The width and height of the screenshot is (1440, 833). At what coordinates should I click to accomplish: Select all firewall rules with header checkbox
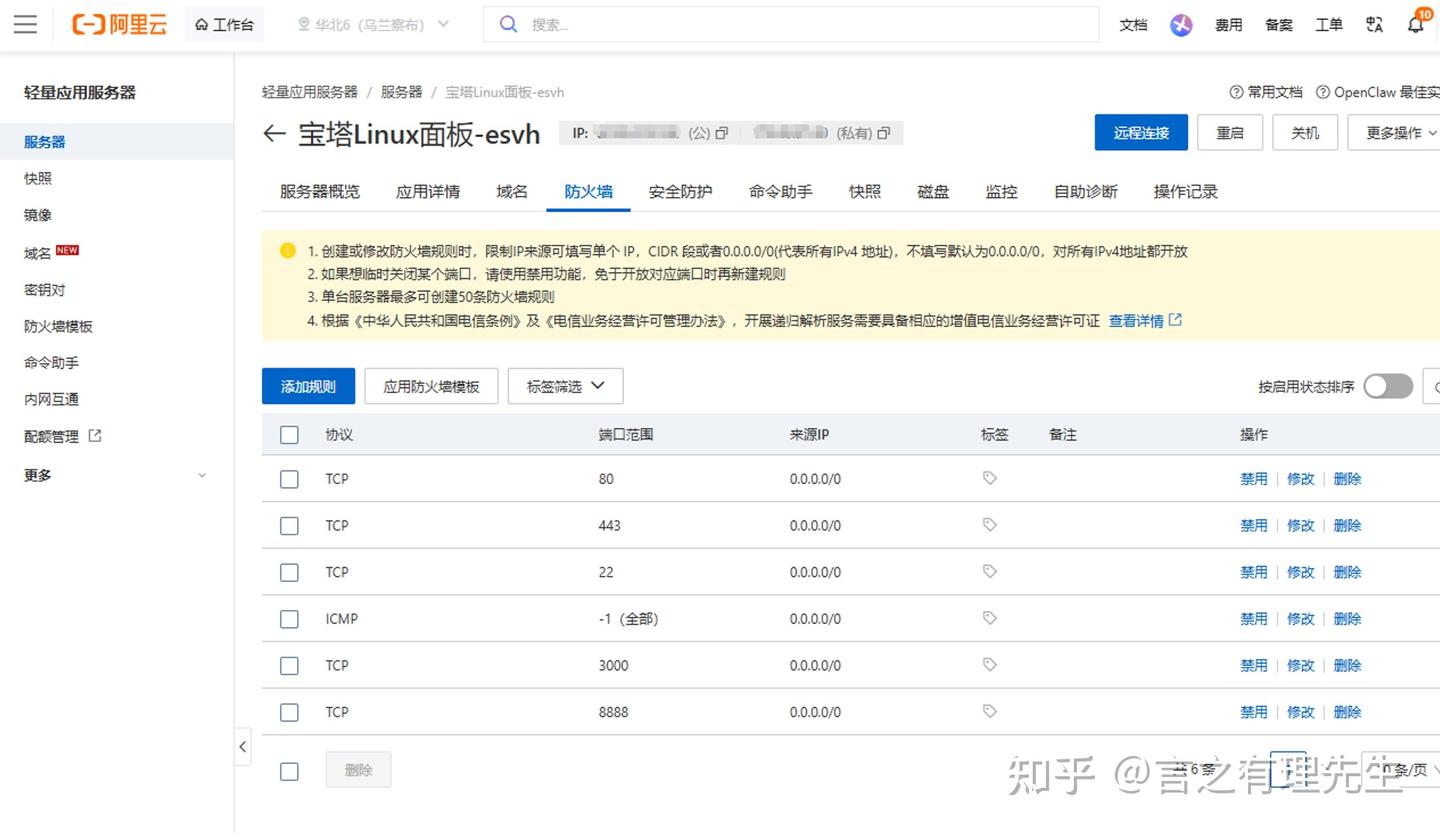[x=289, y=434]
